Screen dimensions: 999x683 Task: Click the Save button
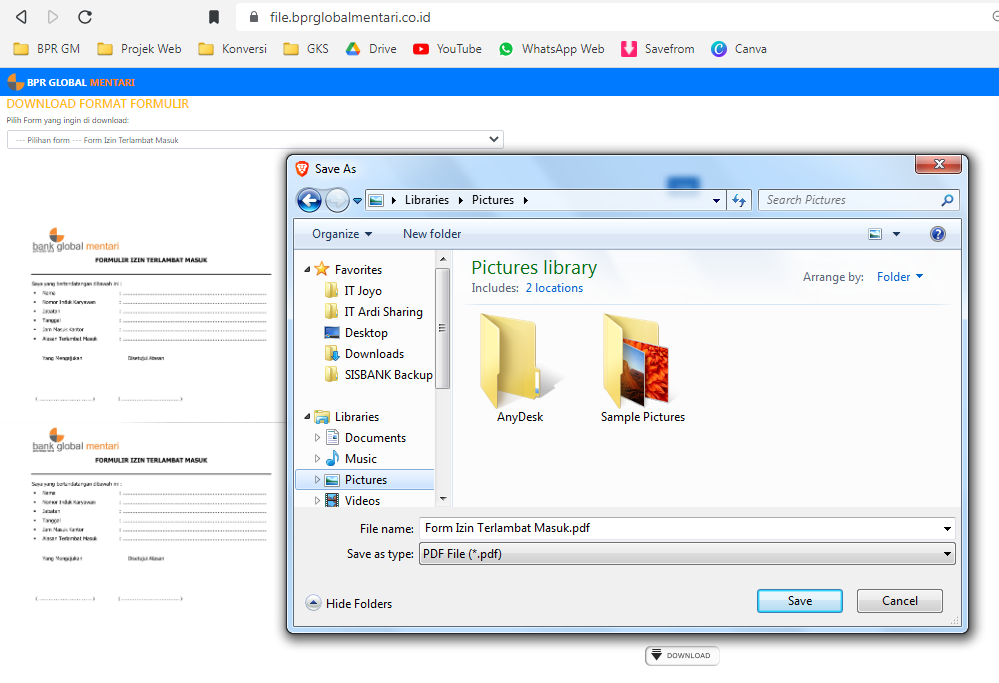(799, 601)
